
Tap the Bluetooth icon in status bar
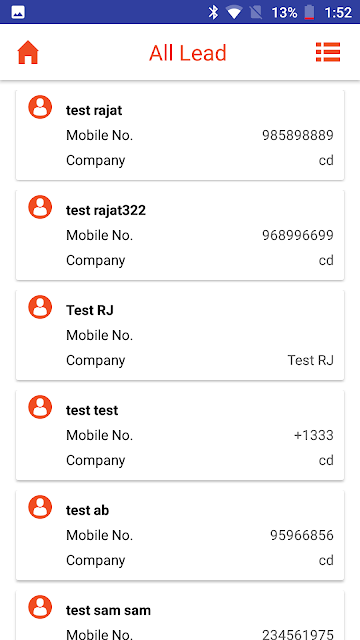pos(213,12)
